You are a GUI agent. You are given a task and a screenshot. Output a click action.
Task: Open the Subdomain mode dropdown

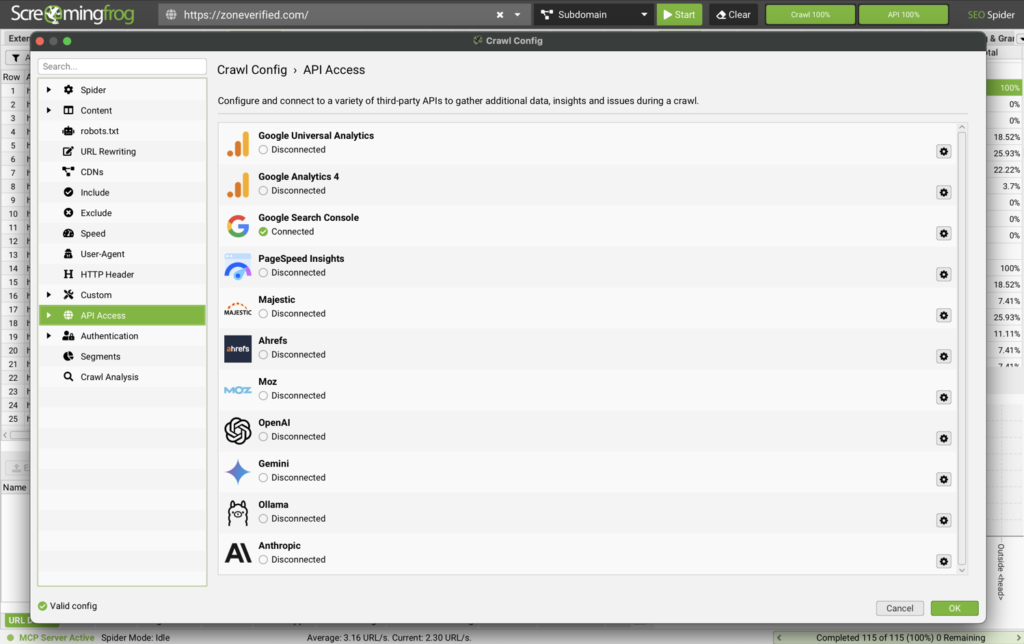594,14
